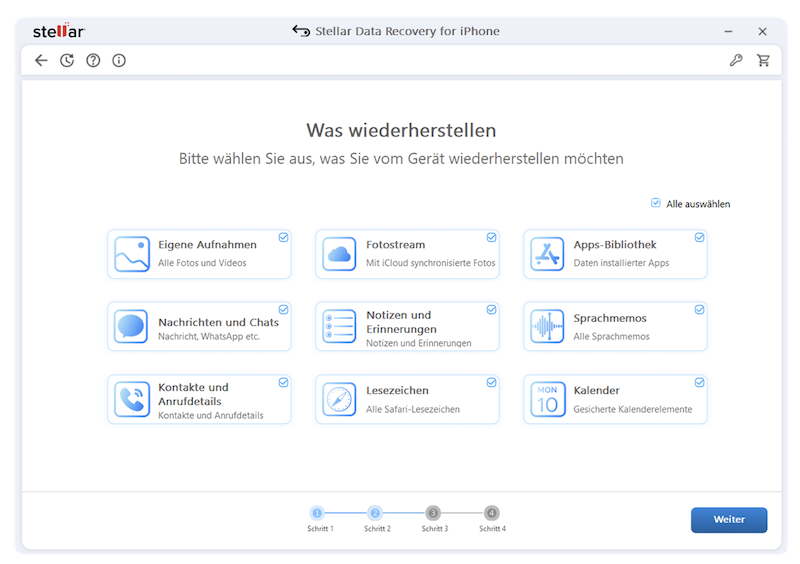Click the text 'Mit iCloud synchronisierte Fotos'

431,263
